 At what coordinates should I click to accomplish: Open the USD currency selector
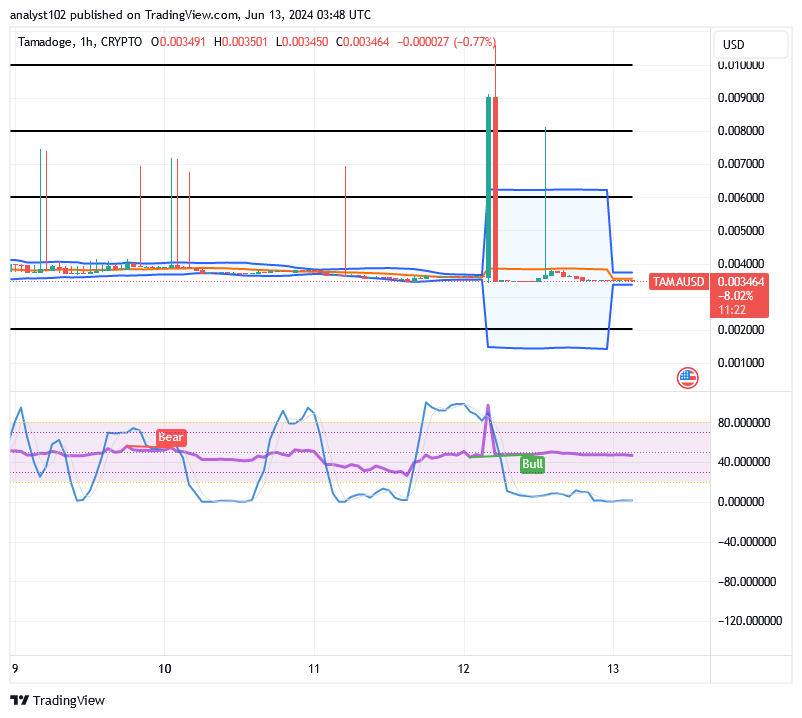click(750, 44)
